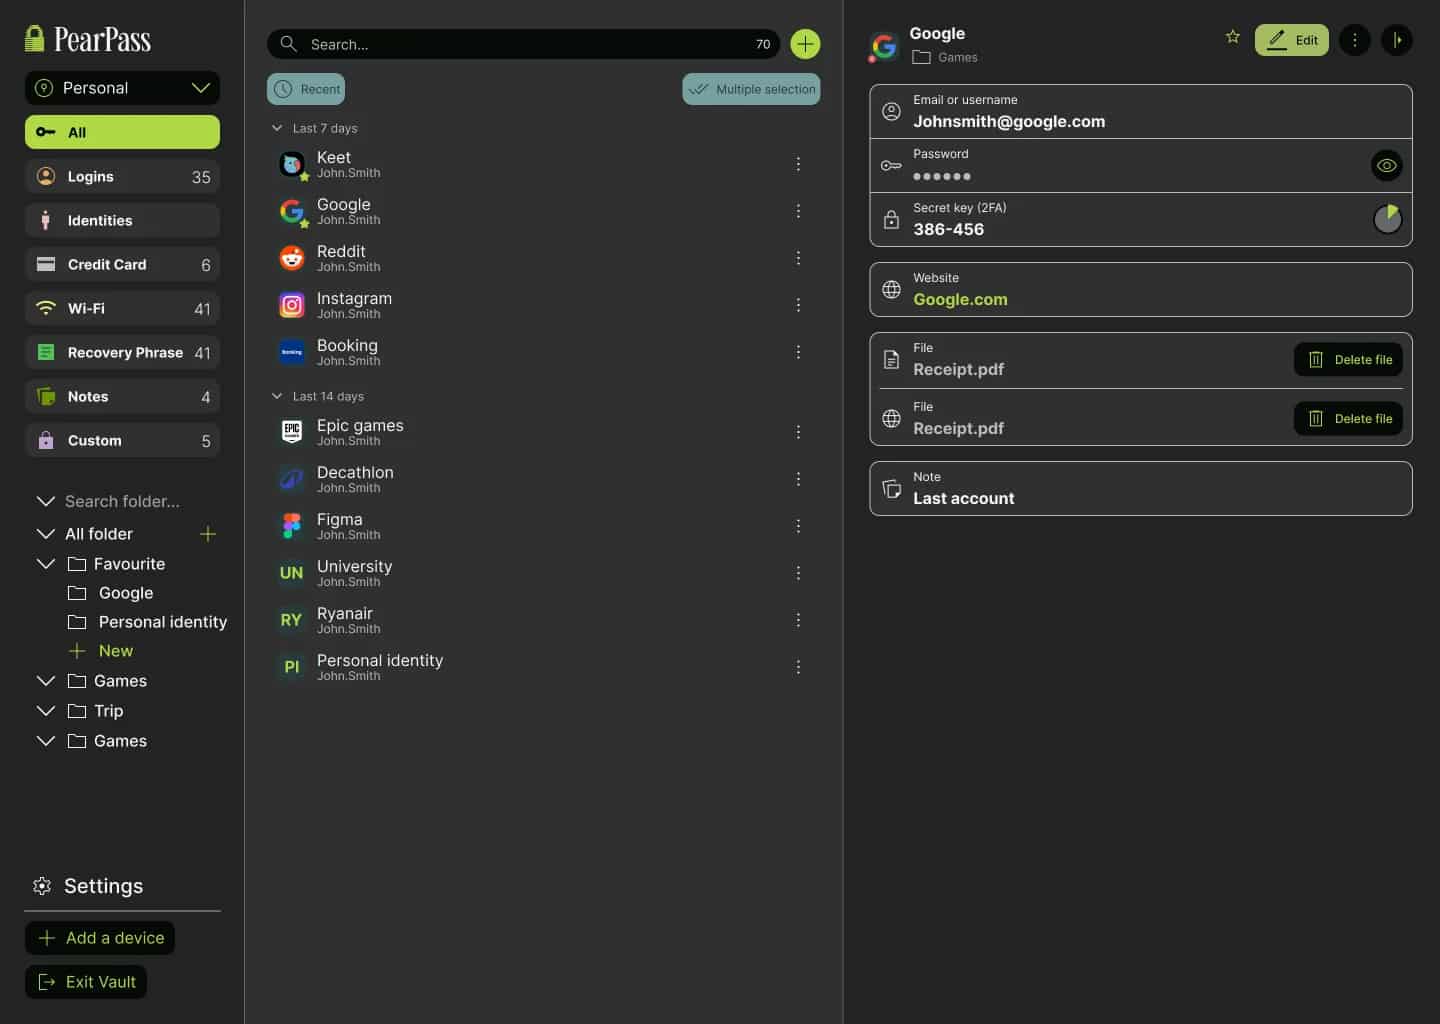
Task: Click into the Search input field
Action: click(520, 44)
